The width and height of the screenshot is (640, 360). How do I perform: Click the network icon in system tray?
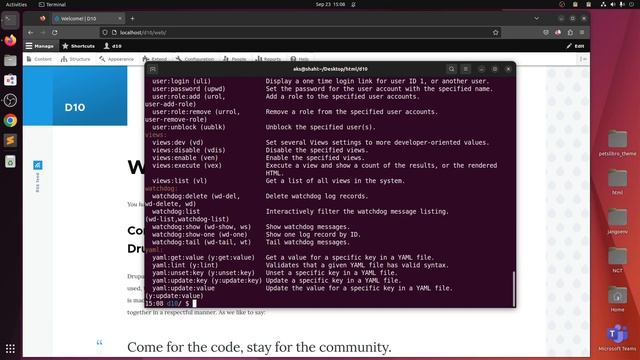pyautogui.click(x=603, y=4)
